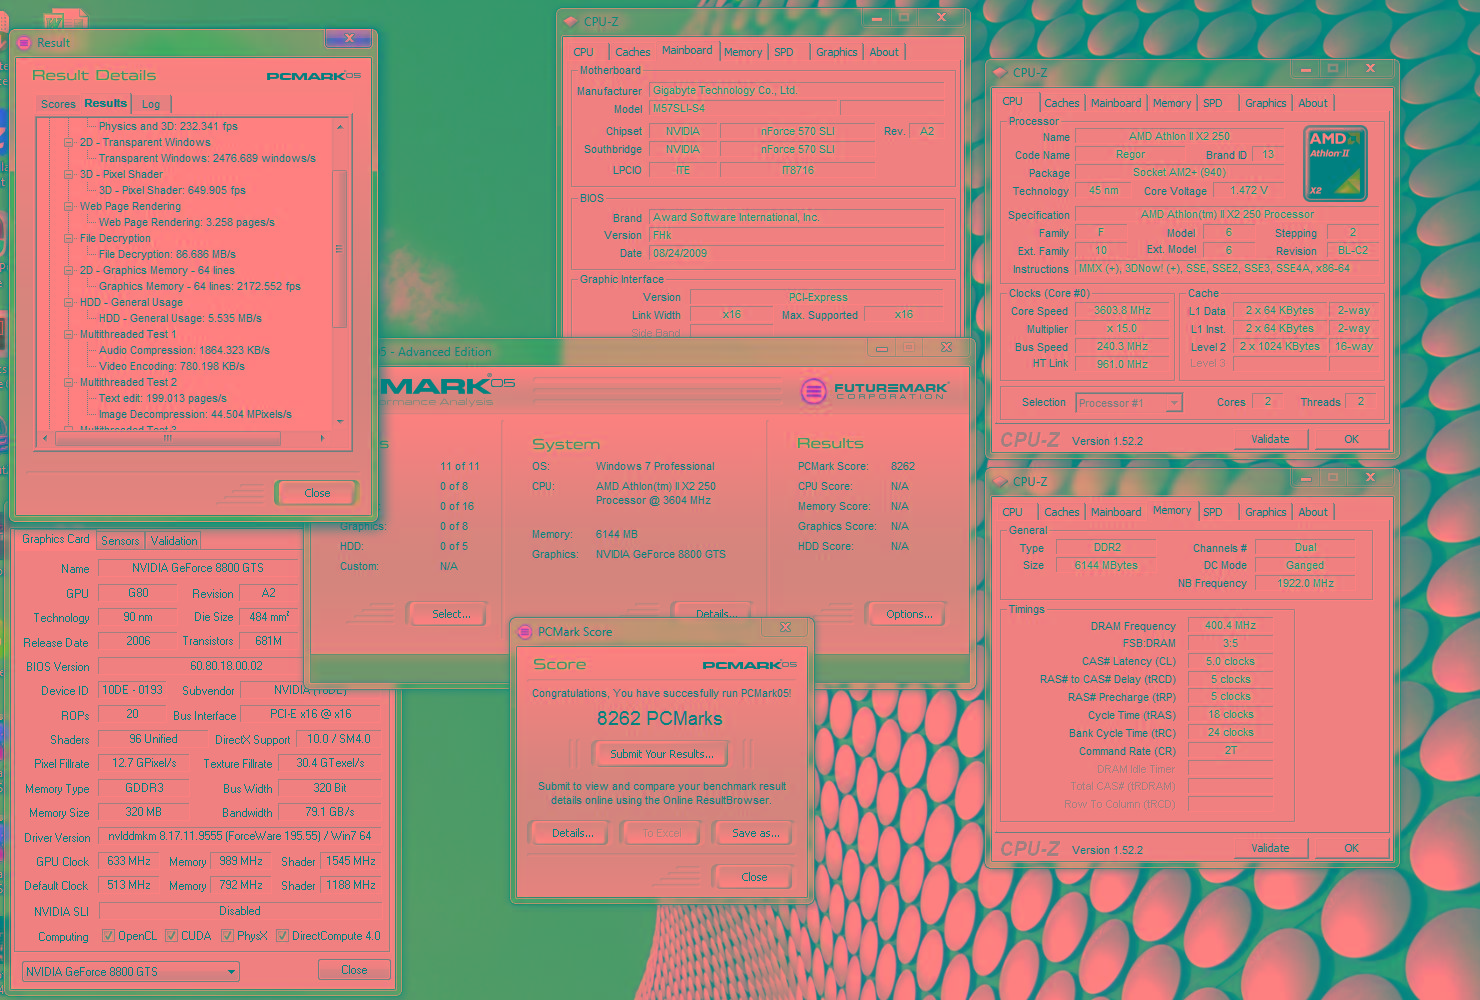Open the Validation tab in GPU-Z
The width and height of the screenshot is (1480, 1000).
click(x=174, y=541)
